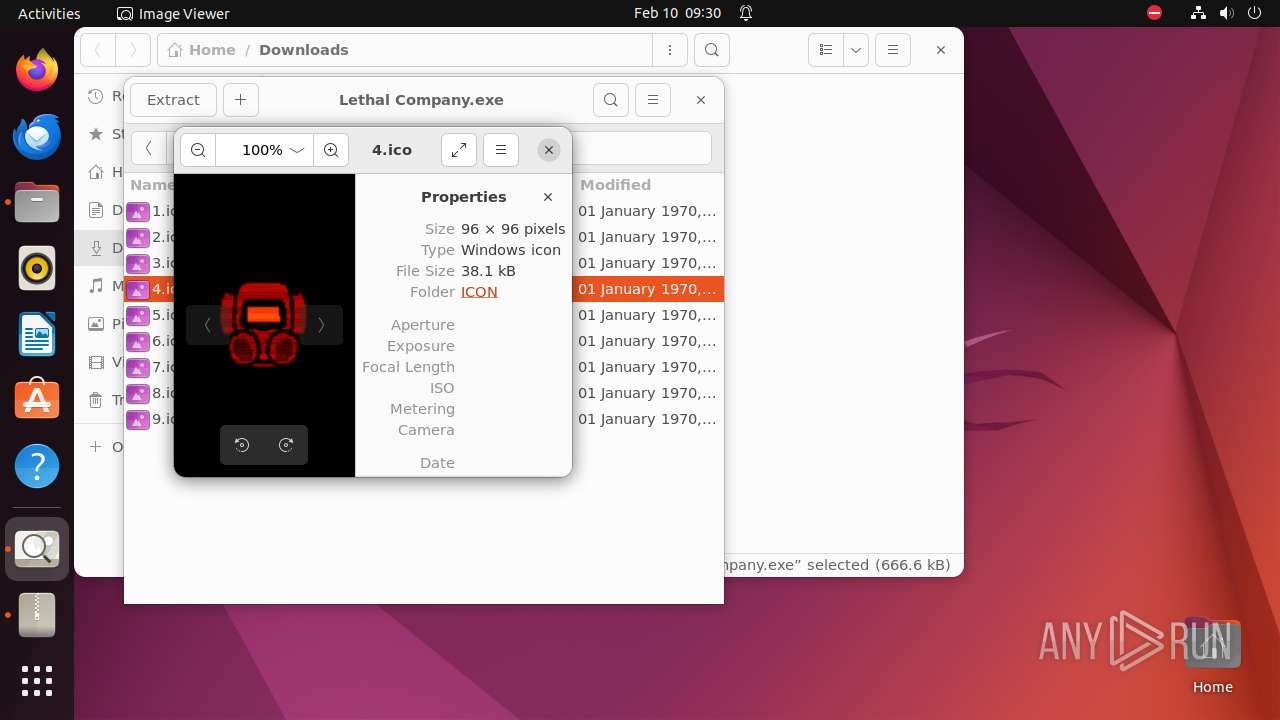Viewport: 1280px width, 720px height.
Task: Open Image Viewer app menu in top bar
Action: pos(174,14)
